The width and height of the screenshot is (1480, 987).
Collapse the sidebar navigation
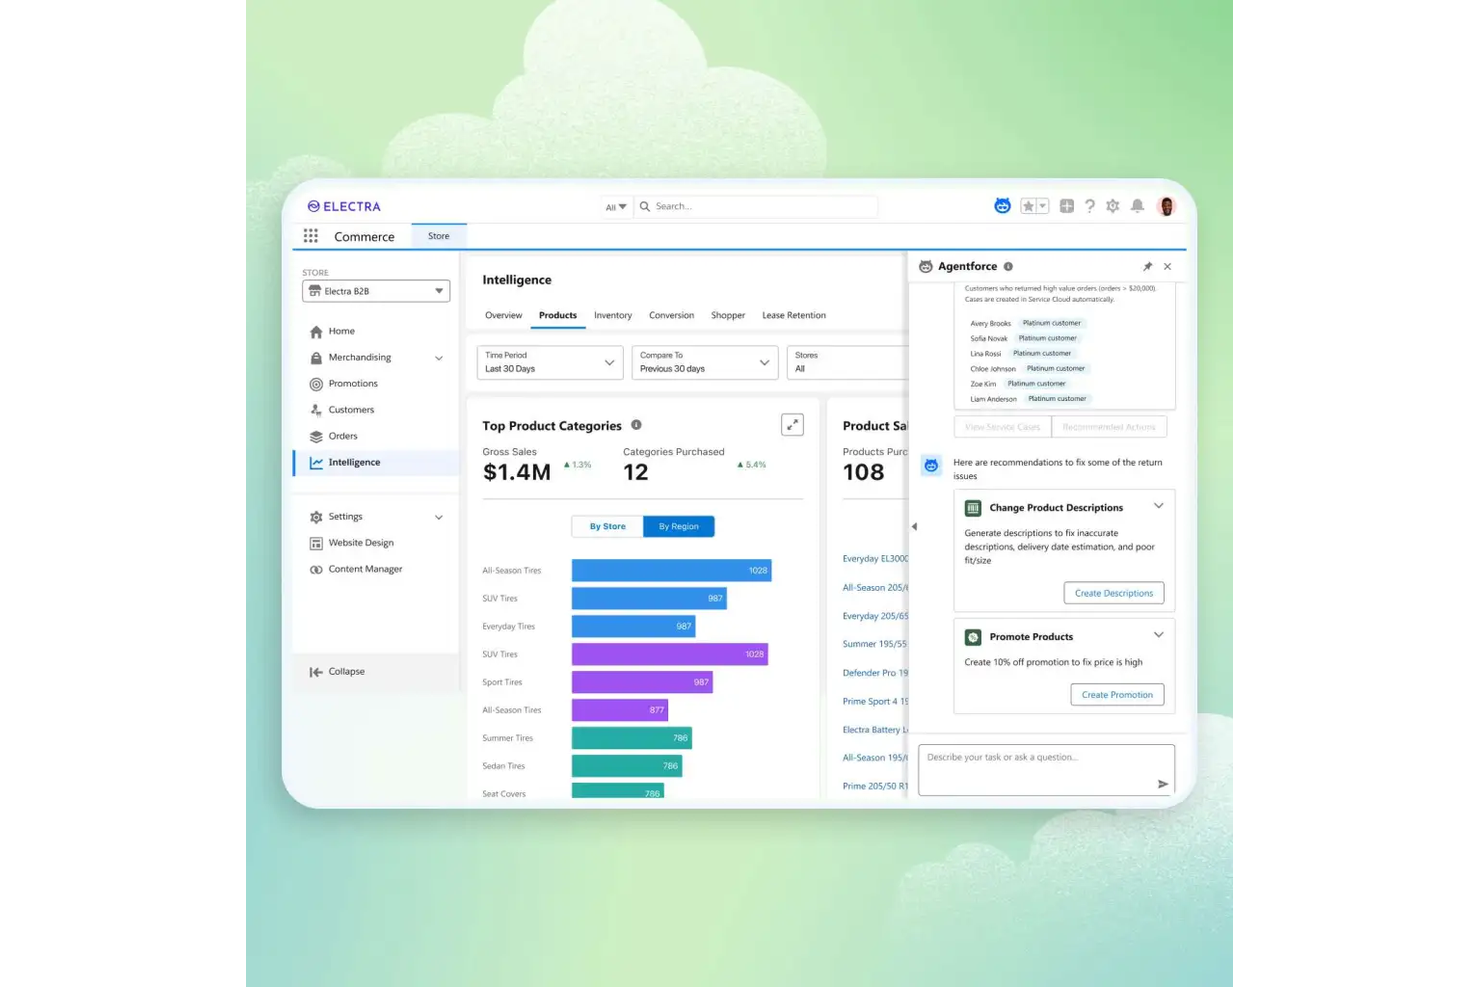pyautogui.click(x=338, y=671)
